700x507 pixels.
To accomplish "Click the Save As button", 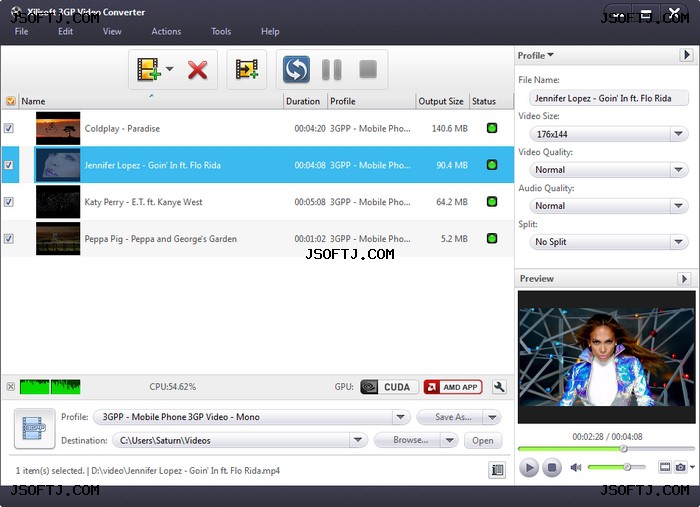I will pyautogui.click(x=450, y=417).
